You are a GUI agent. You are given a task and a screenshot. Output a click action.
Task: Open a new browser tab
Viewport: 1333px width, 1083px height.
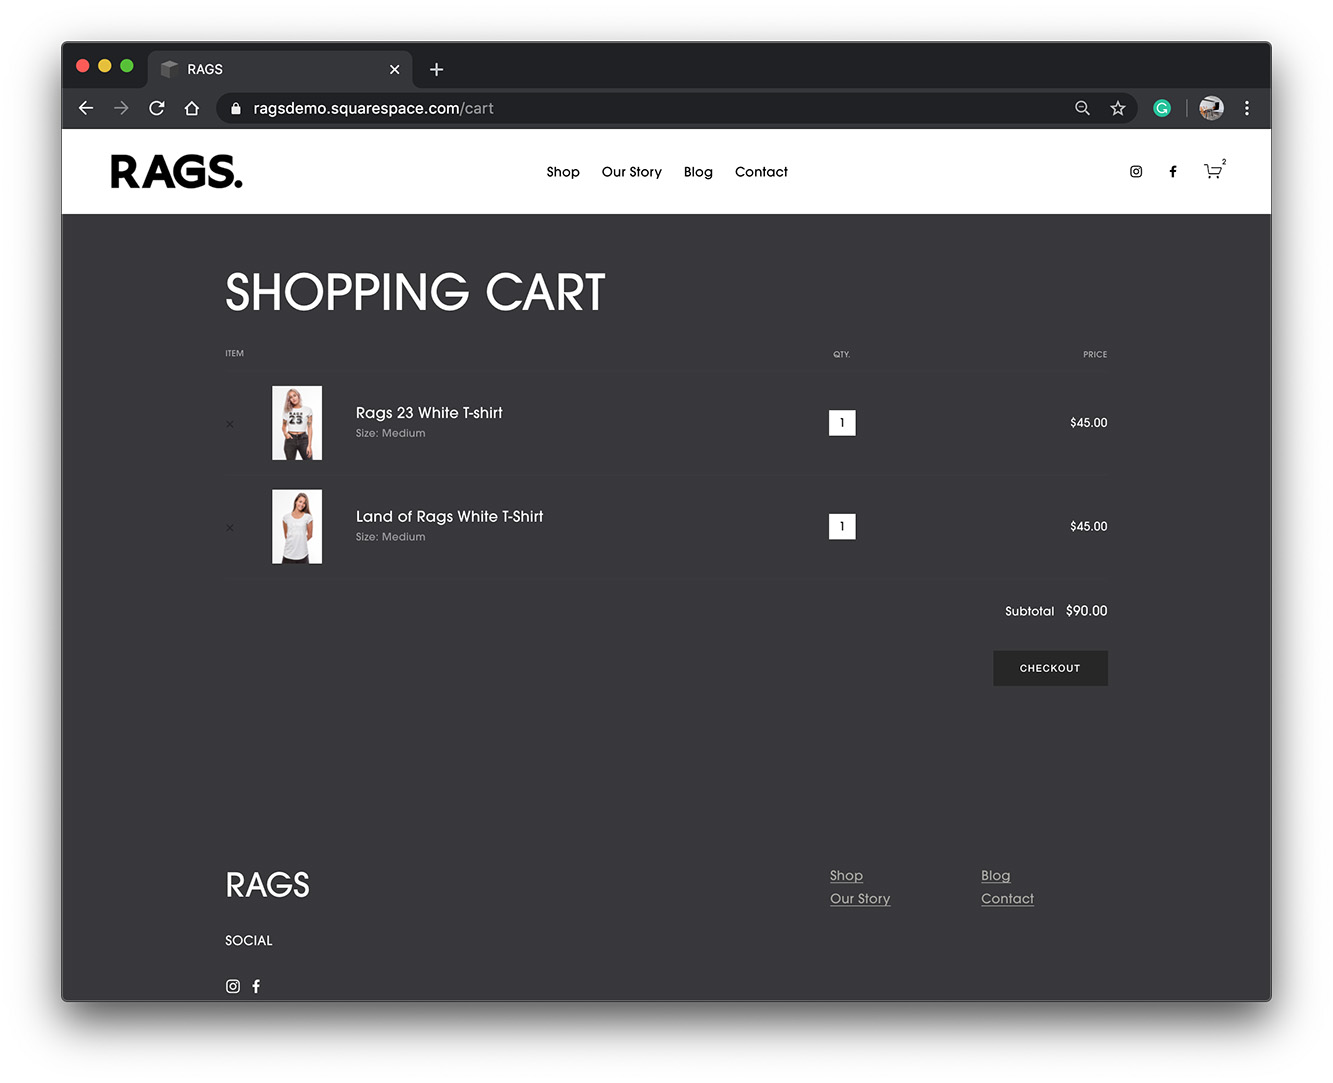point(436,69)
